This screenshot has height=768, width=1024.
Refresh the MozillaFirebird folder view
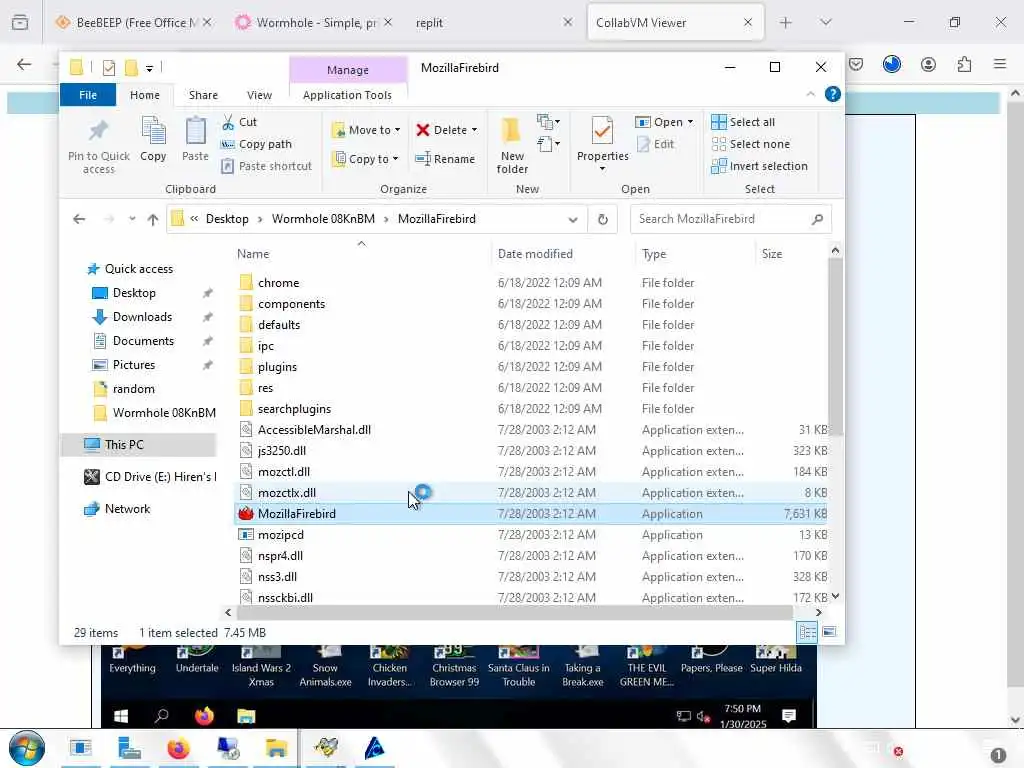[603, 219]
